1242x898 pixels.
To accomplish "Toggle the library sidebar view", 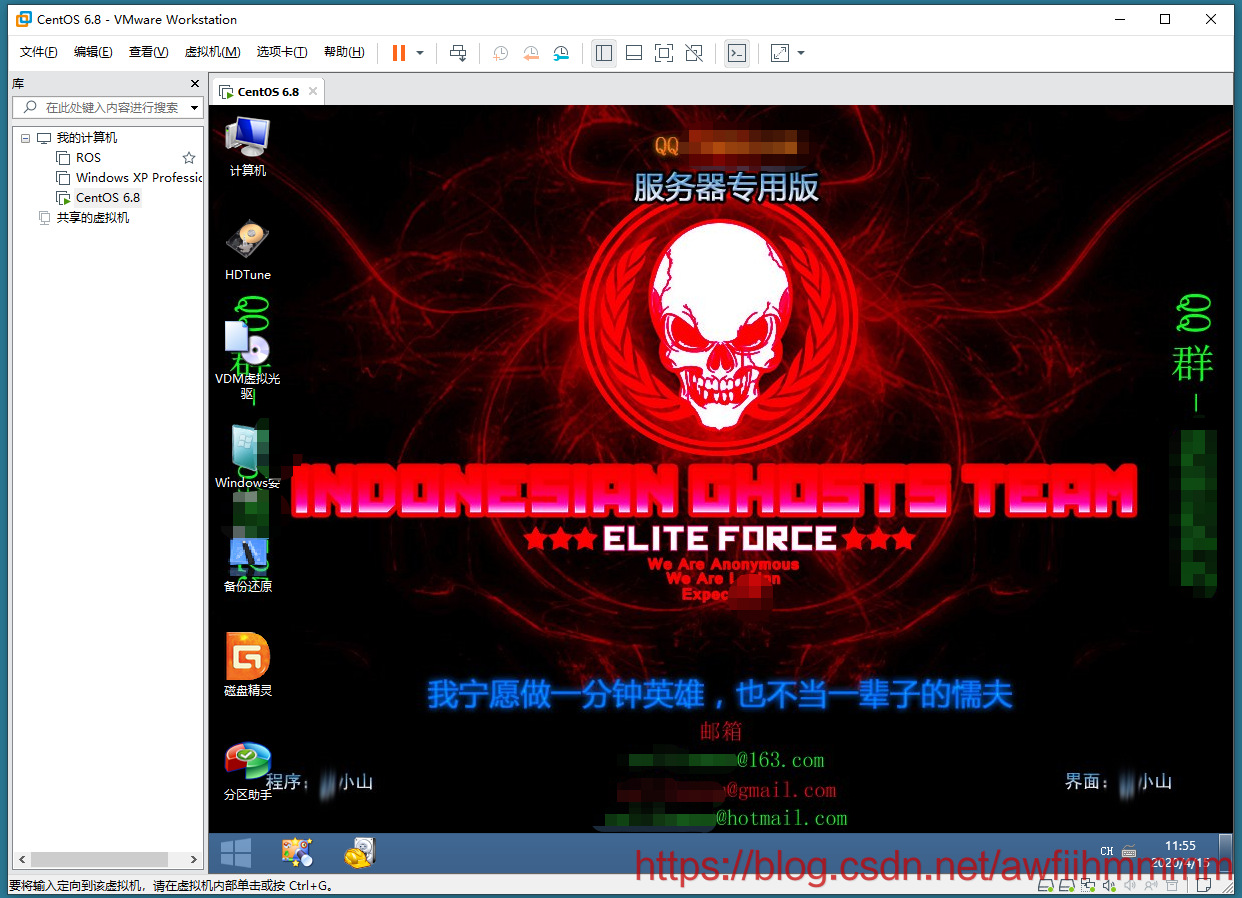I will (604, 53).
